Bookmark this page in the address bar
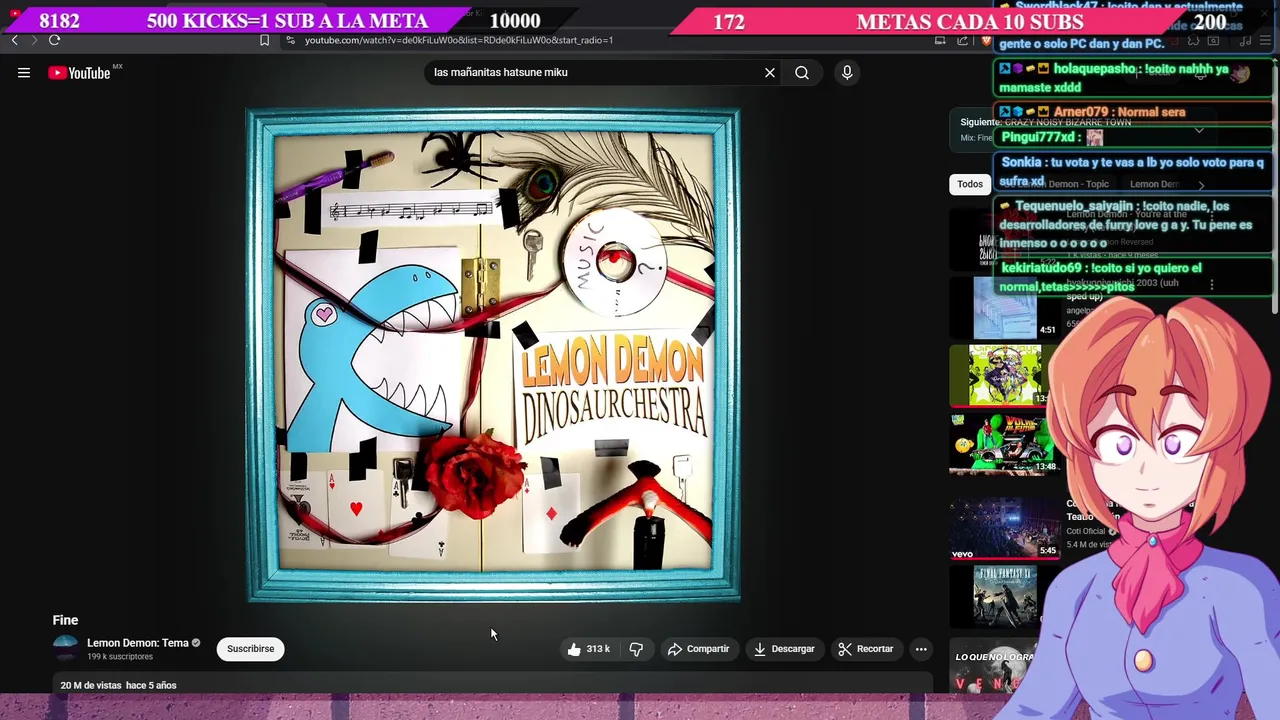This screenshot has height=720, width=1280. click(264, 40)
